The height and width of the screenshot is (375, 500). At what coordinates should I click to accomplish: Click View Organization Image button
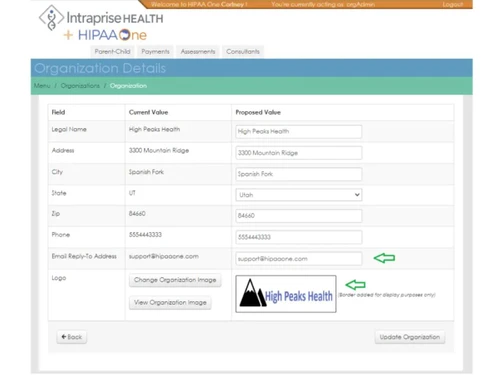click(170, 303)
